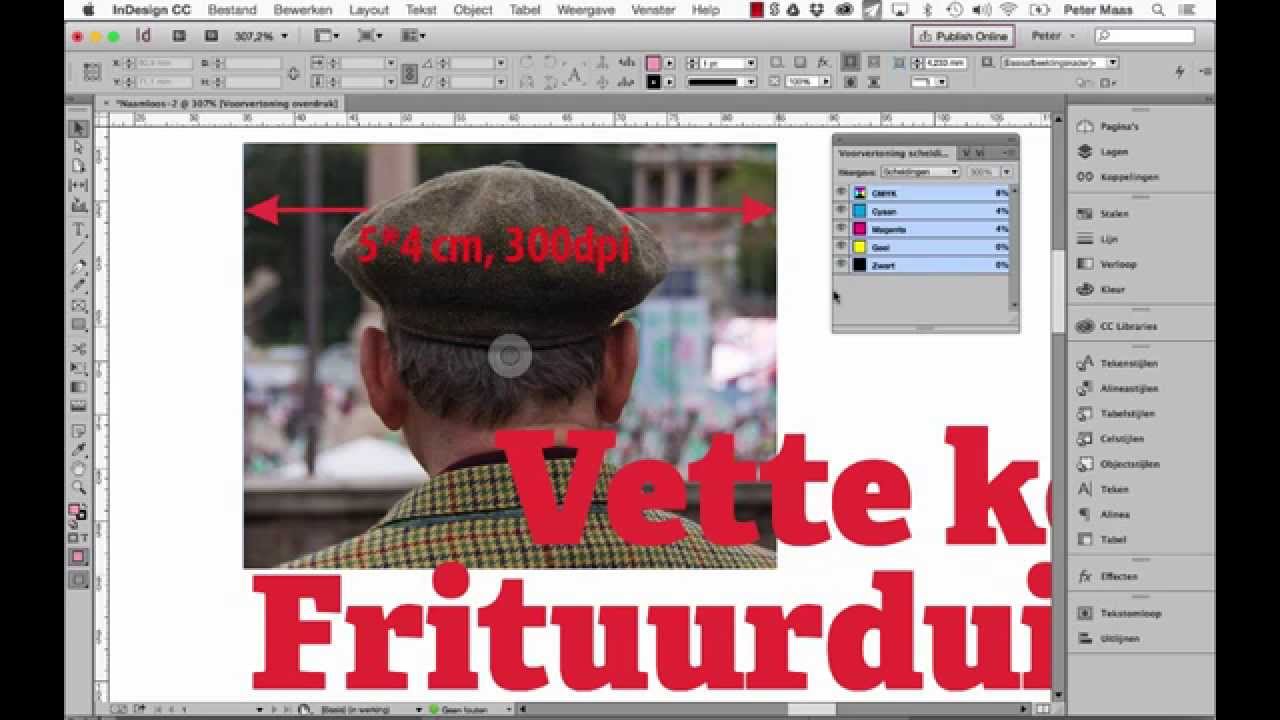Open the CC Libraries panel
1280x720 pixels.
(1115, 326)
